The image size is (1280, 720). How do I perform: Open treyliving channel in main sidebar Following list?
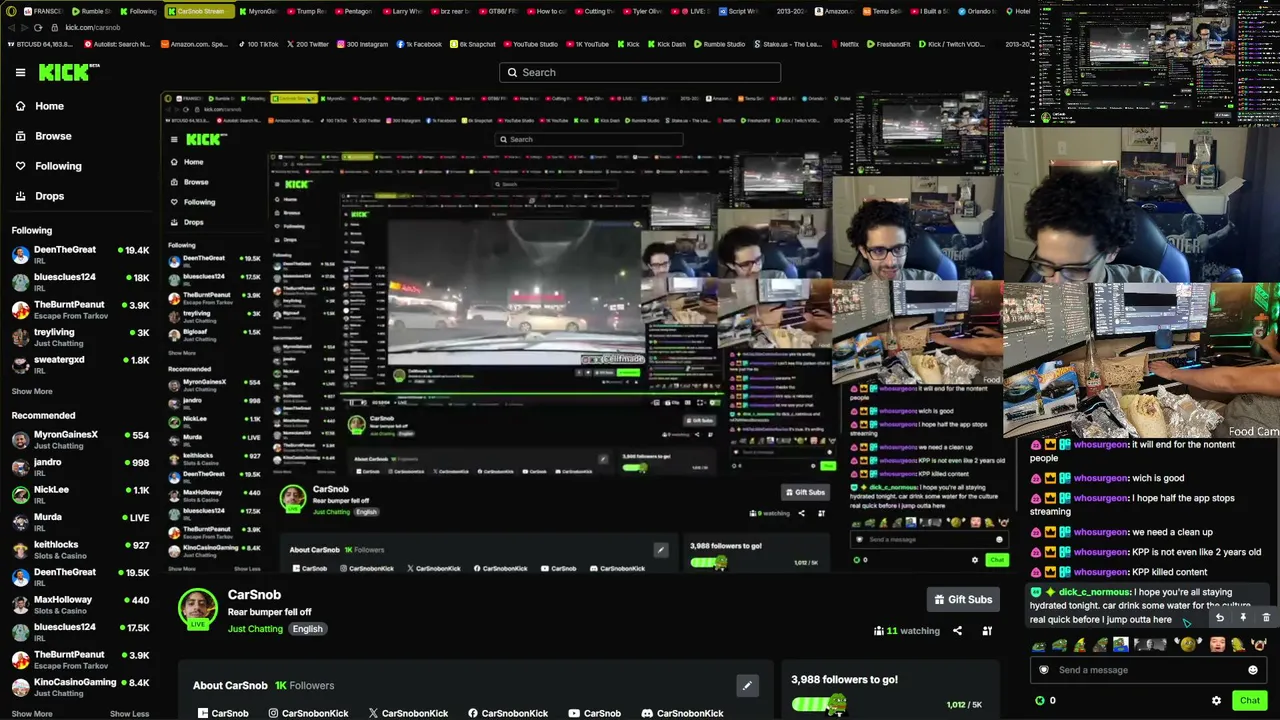point(80,338)
